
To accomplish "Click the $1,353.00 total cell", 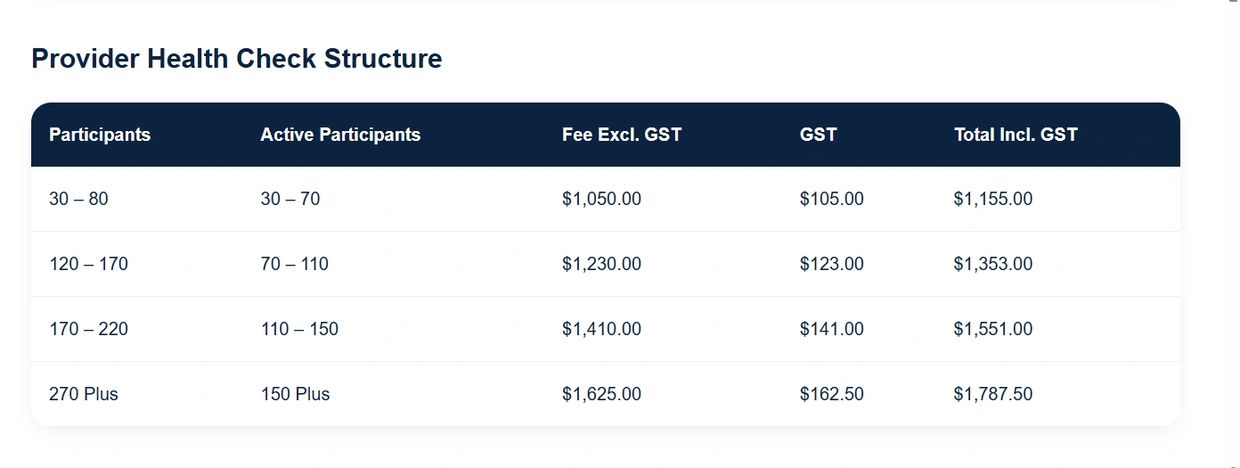I will pyautogui.click(x=993, y=264).
